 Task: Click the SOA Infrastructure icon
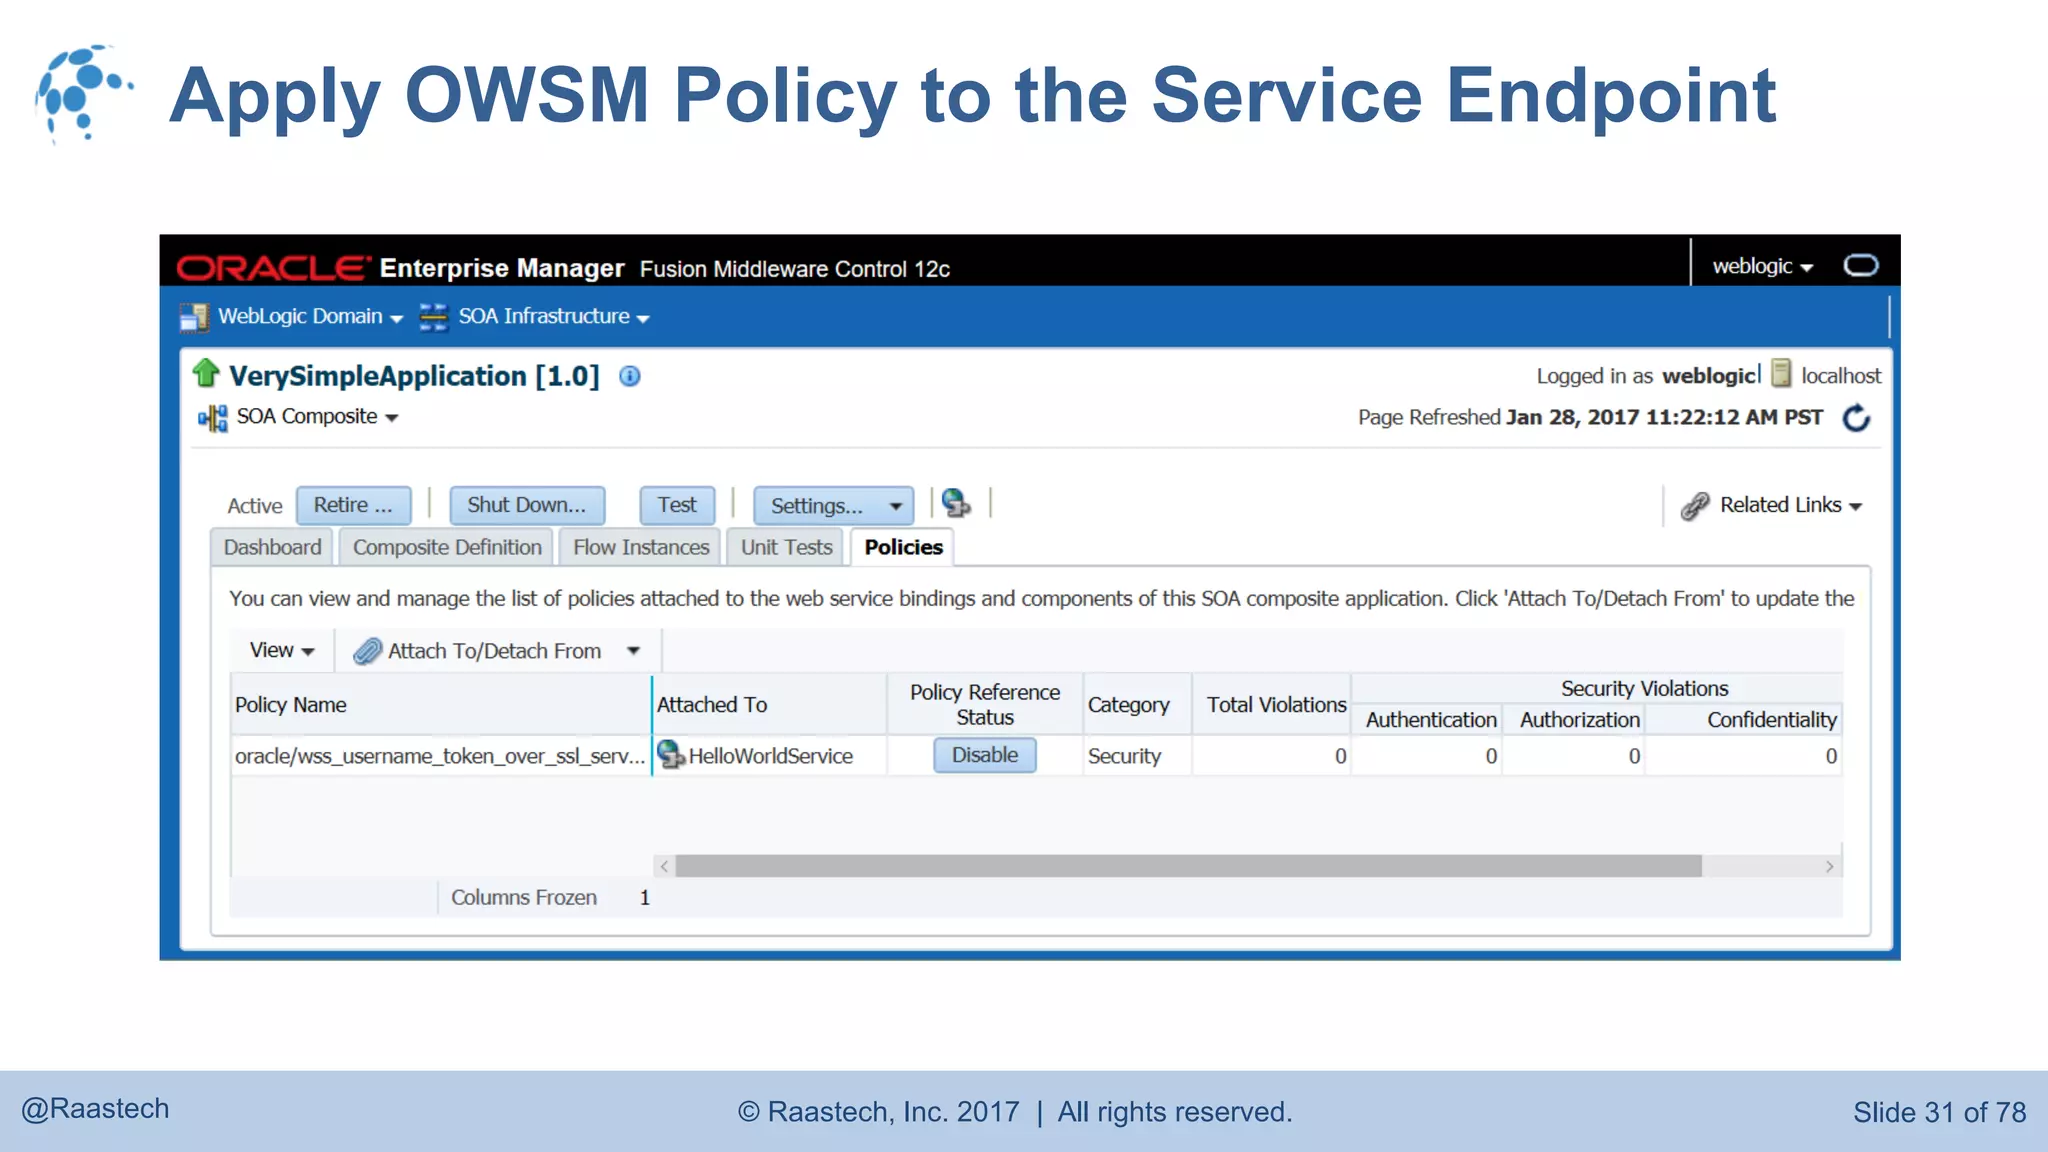pos(433,317)
